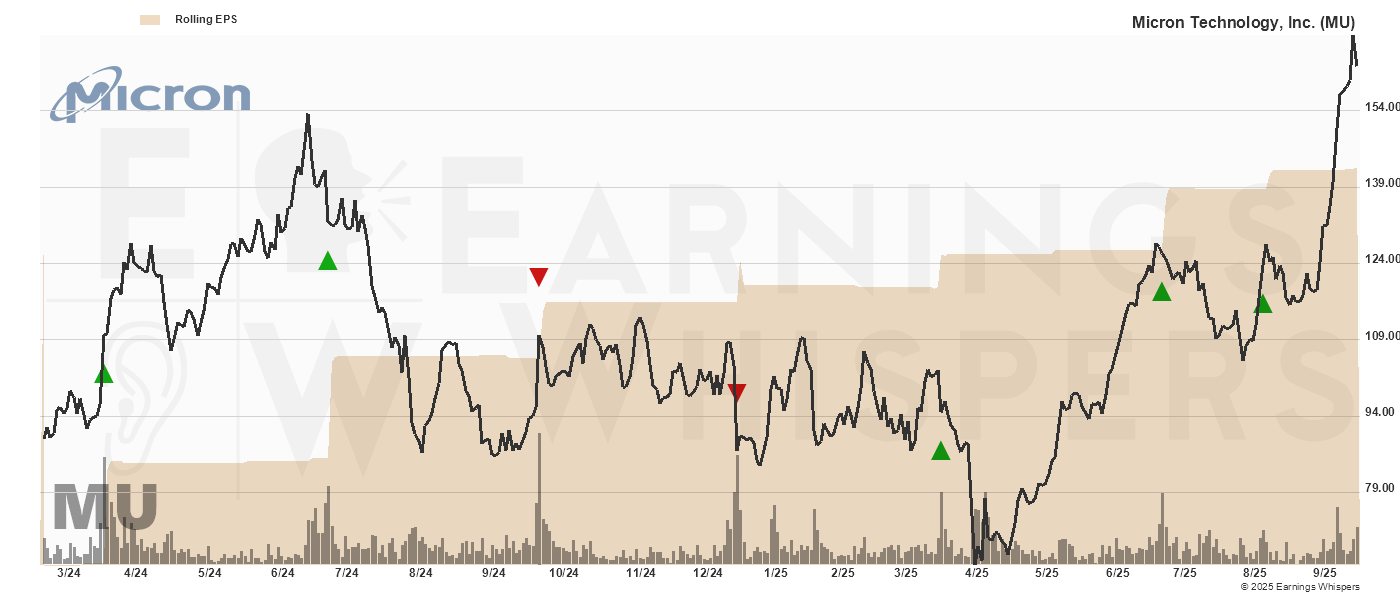This screenshot has width=1400, height=600.
Task: Click the Rolling EPS legend label
Action: tap(206, 19)
